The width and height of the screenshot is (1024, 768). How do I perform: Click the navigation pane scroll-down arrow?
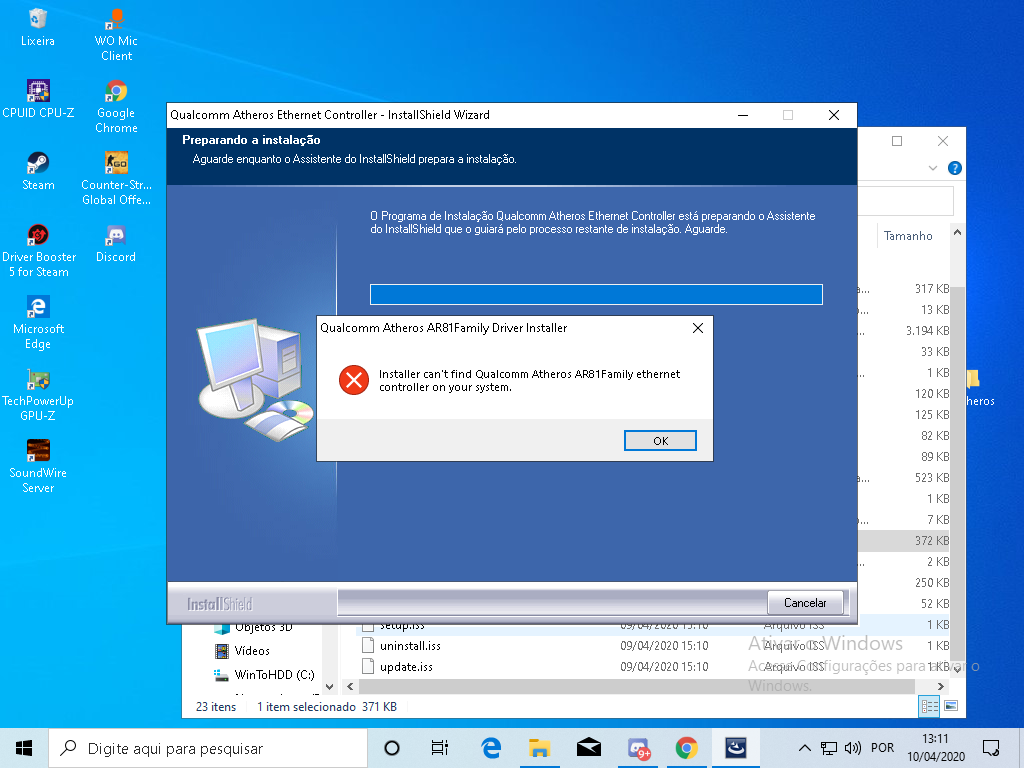point(329,686)
